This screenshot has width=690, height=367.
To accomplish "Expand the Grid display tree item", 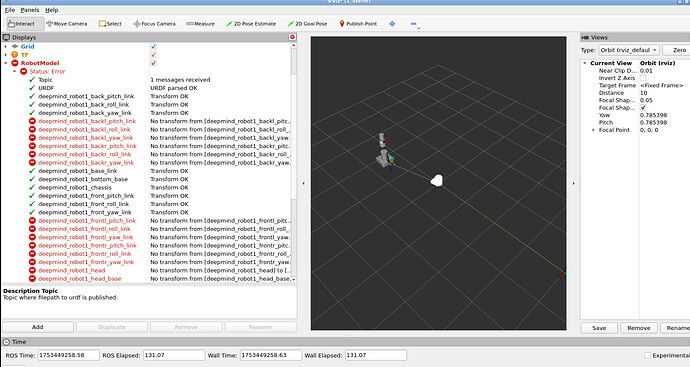I will [x=6, y=46].
